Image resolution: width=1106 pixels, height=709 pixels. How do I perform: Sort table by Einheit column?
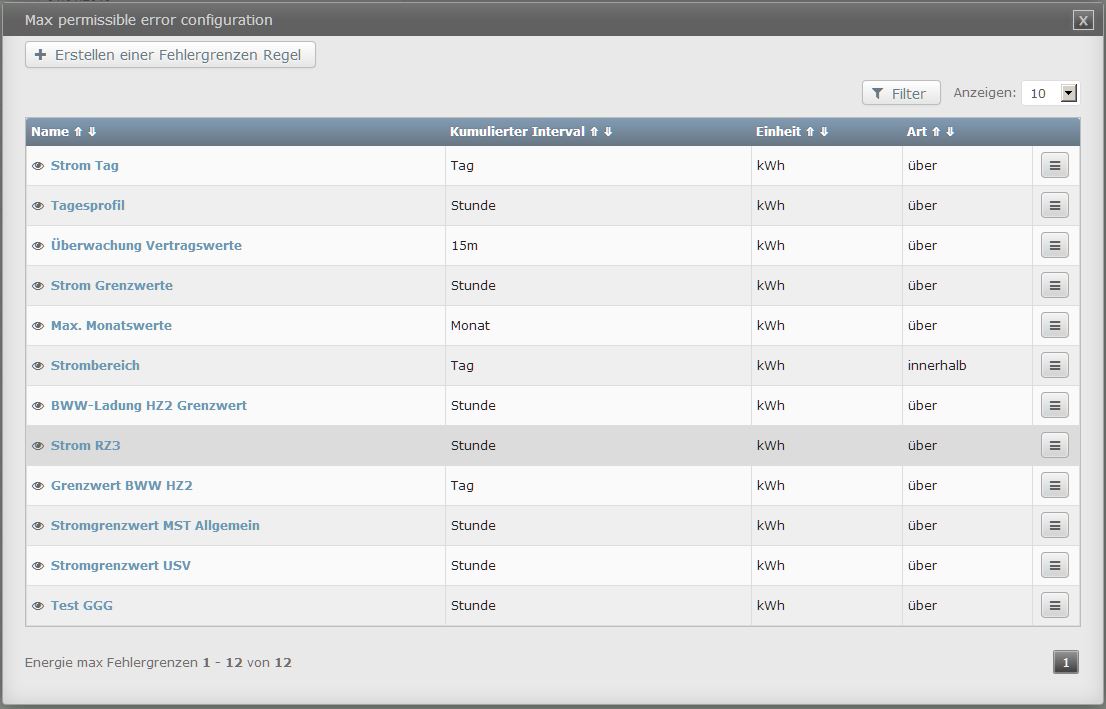(x=792, y=131)
